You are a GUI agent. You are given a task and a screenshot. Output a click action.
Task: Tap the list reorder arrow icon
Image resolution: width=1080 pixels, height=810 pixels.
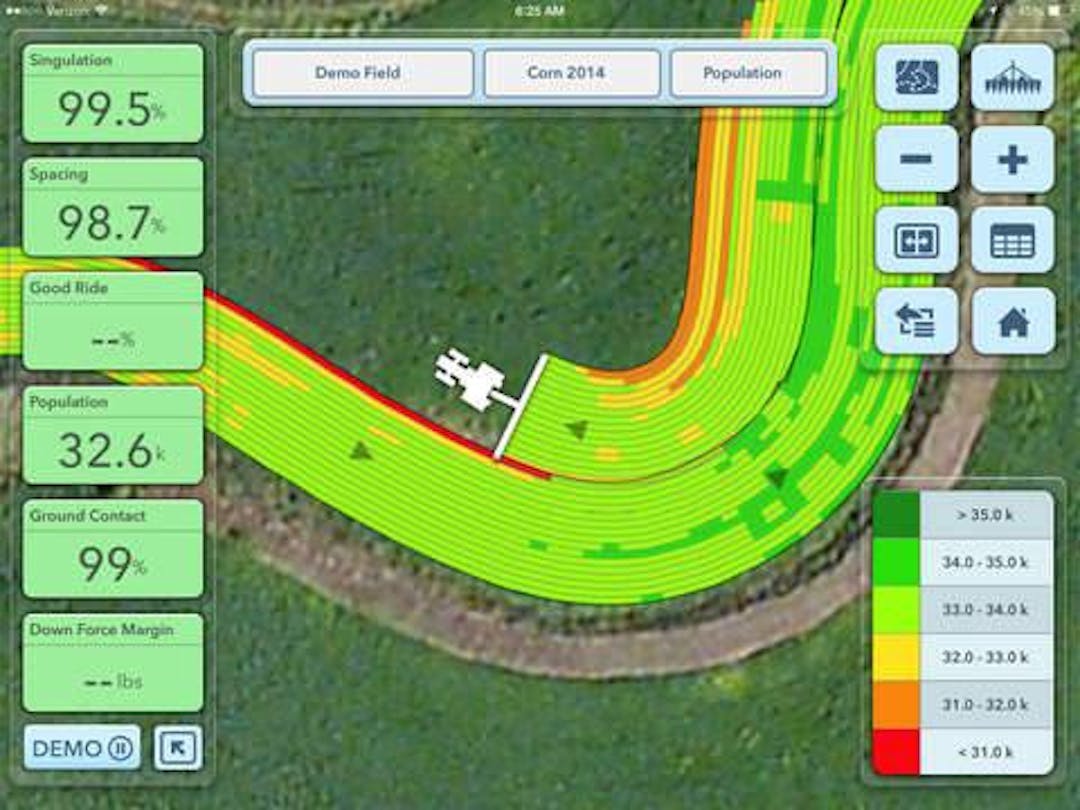(x=916, y=322)
